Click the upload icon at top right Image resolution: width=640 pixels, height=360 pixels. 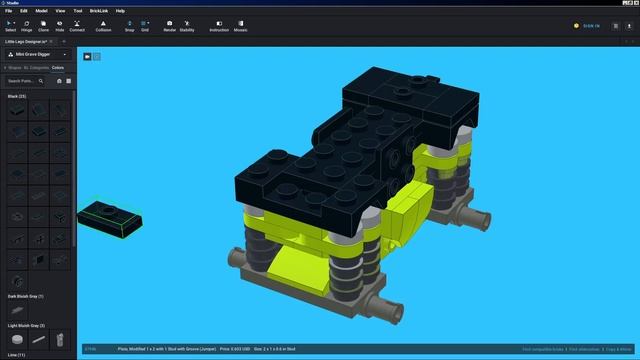[629, 26]
